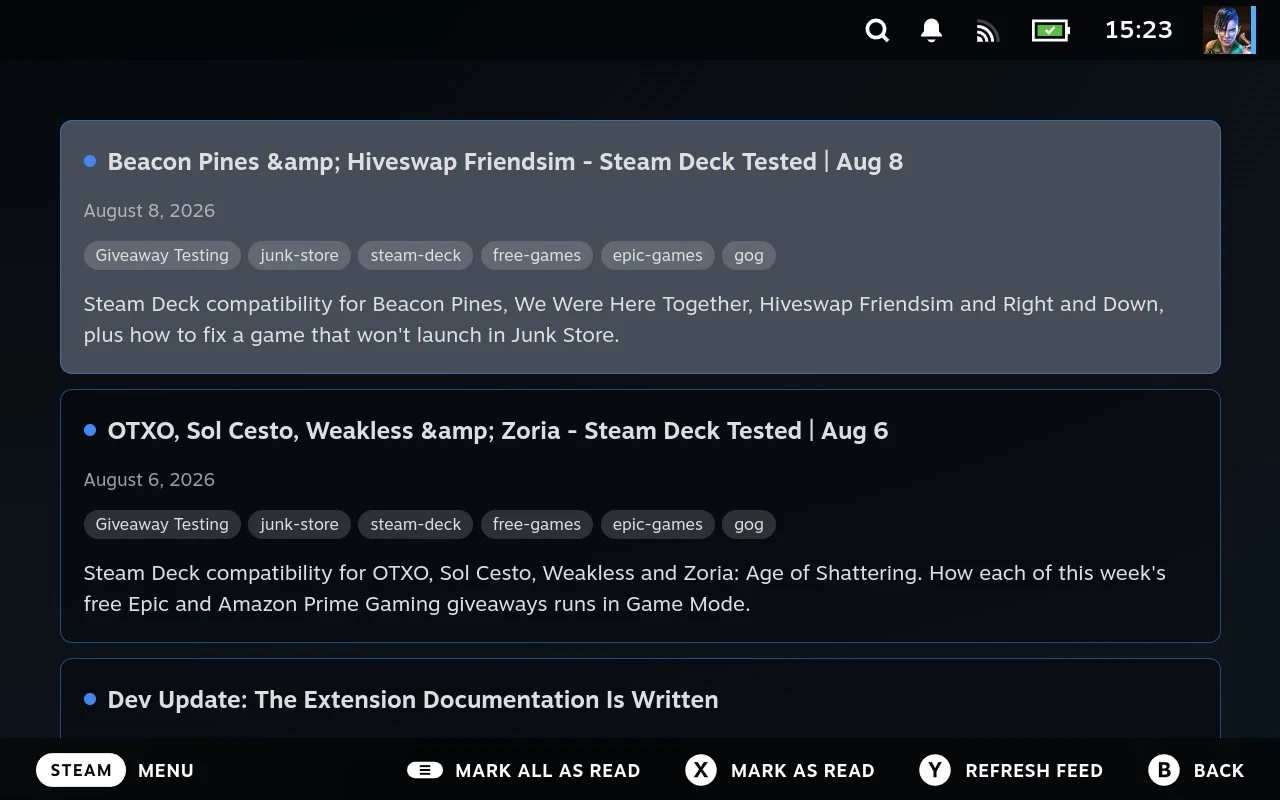Image resolution: width=1280 pixels, height=800 pixels.
Task: Open the search magnifier icon
Action: click(877, 31)
